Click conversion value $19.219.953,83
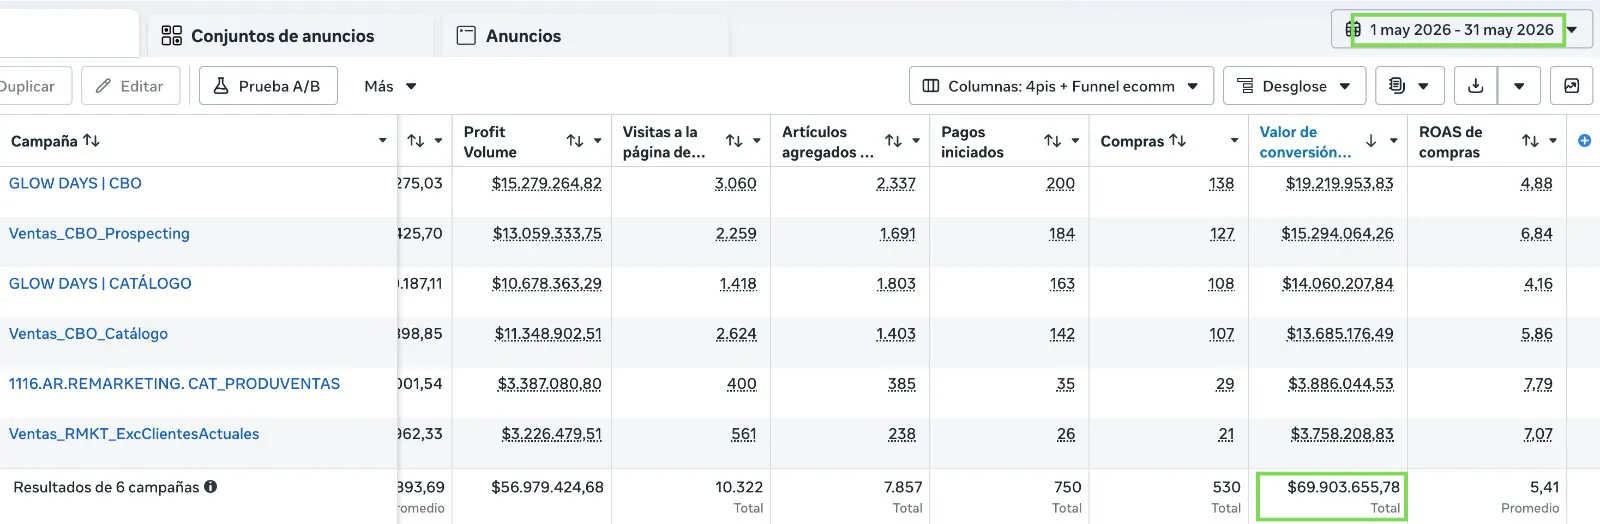 click(1340, 183)
